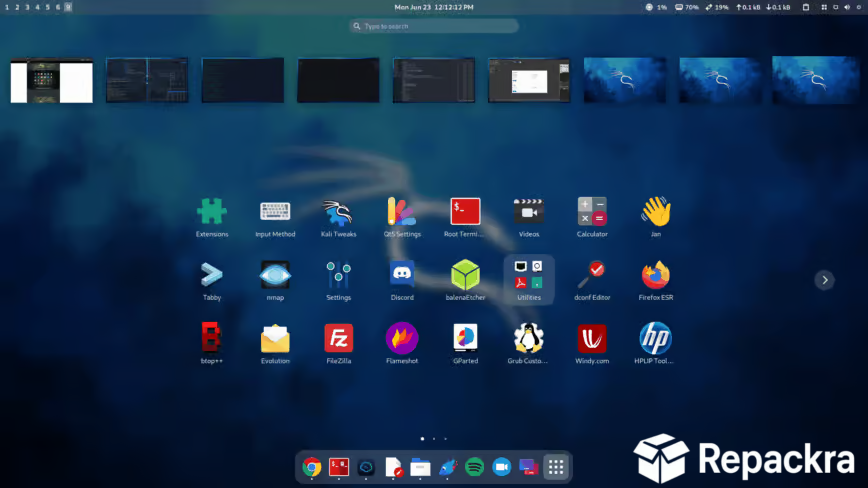This screenshot has height=488, width=868.
Task: Launch Spotify from the dock
Action: click(x=474, y=467)
